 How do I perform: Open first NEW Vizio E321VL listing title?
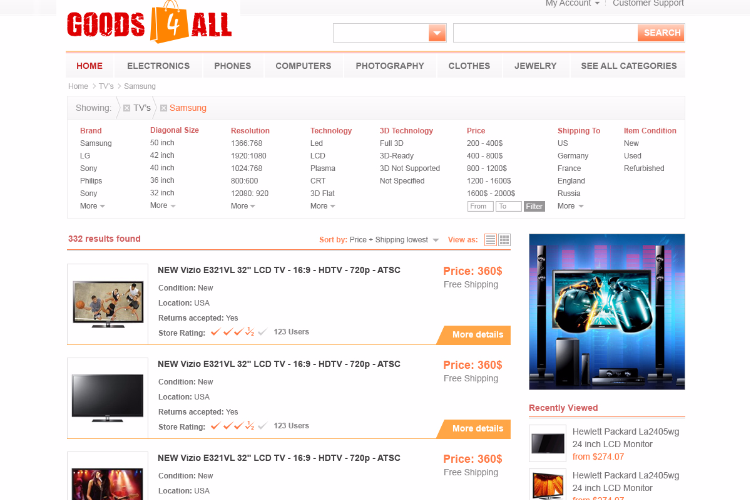coord(279,270)
